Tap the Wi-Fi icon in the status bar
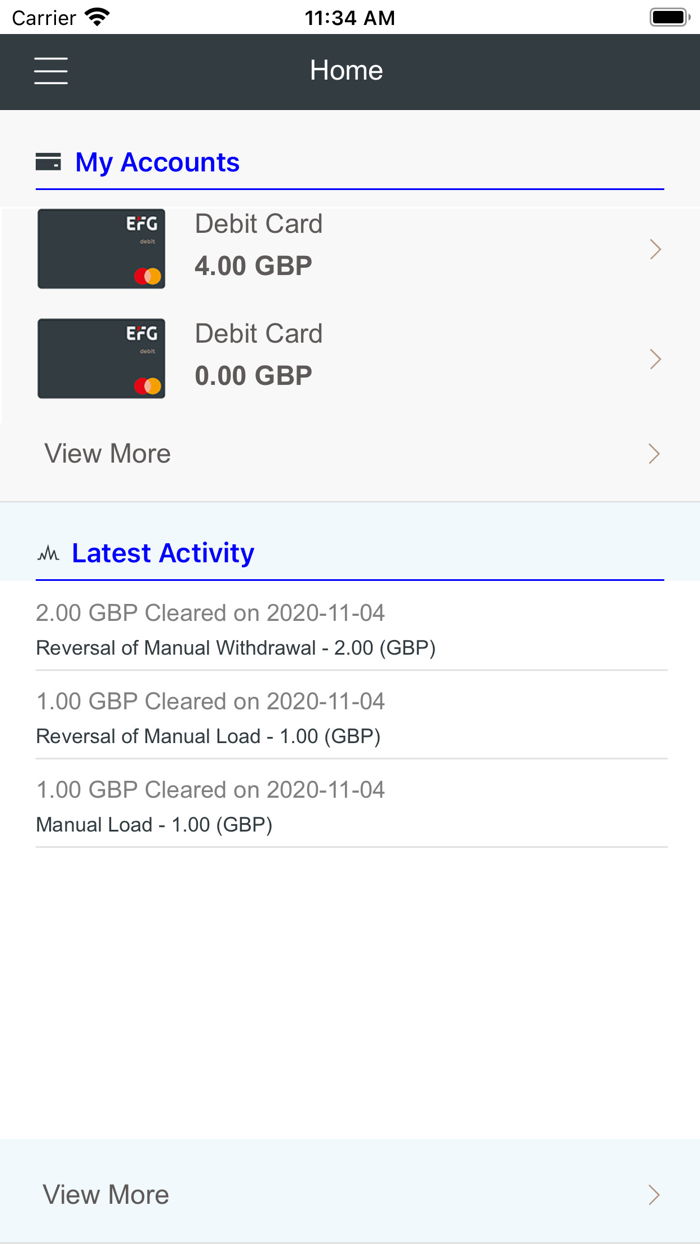The width and height of the screenshot is (700, 1244). click(x=96, y=16)
